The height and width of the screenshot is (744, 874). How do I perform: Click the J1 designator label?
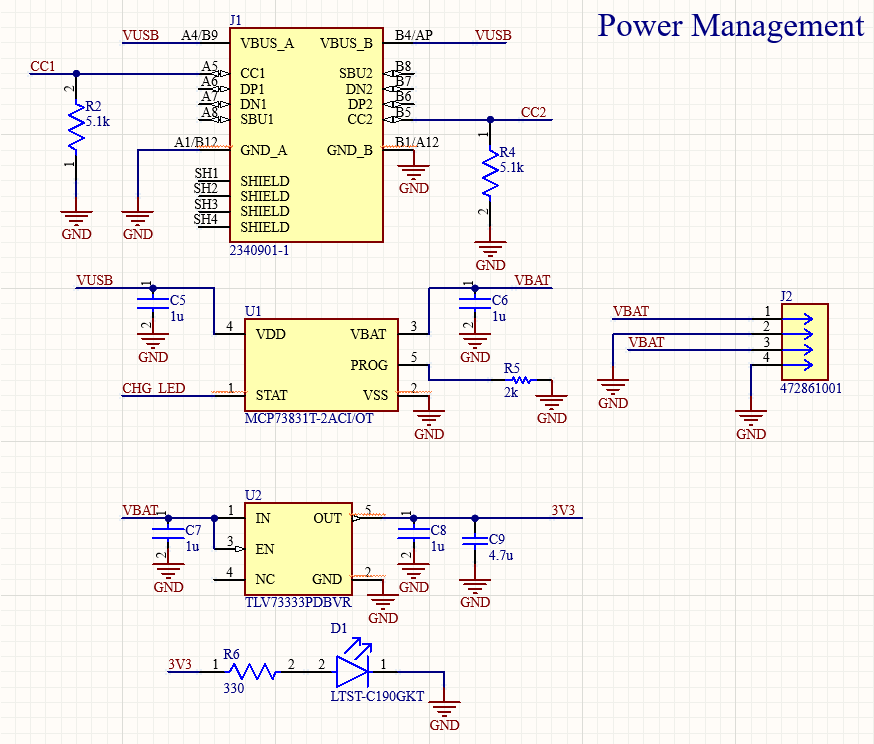point(235,21)
